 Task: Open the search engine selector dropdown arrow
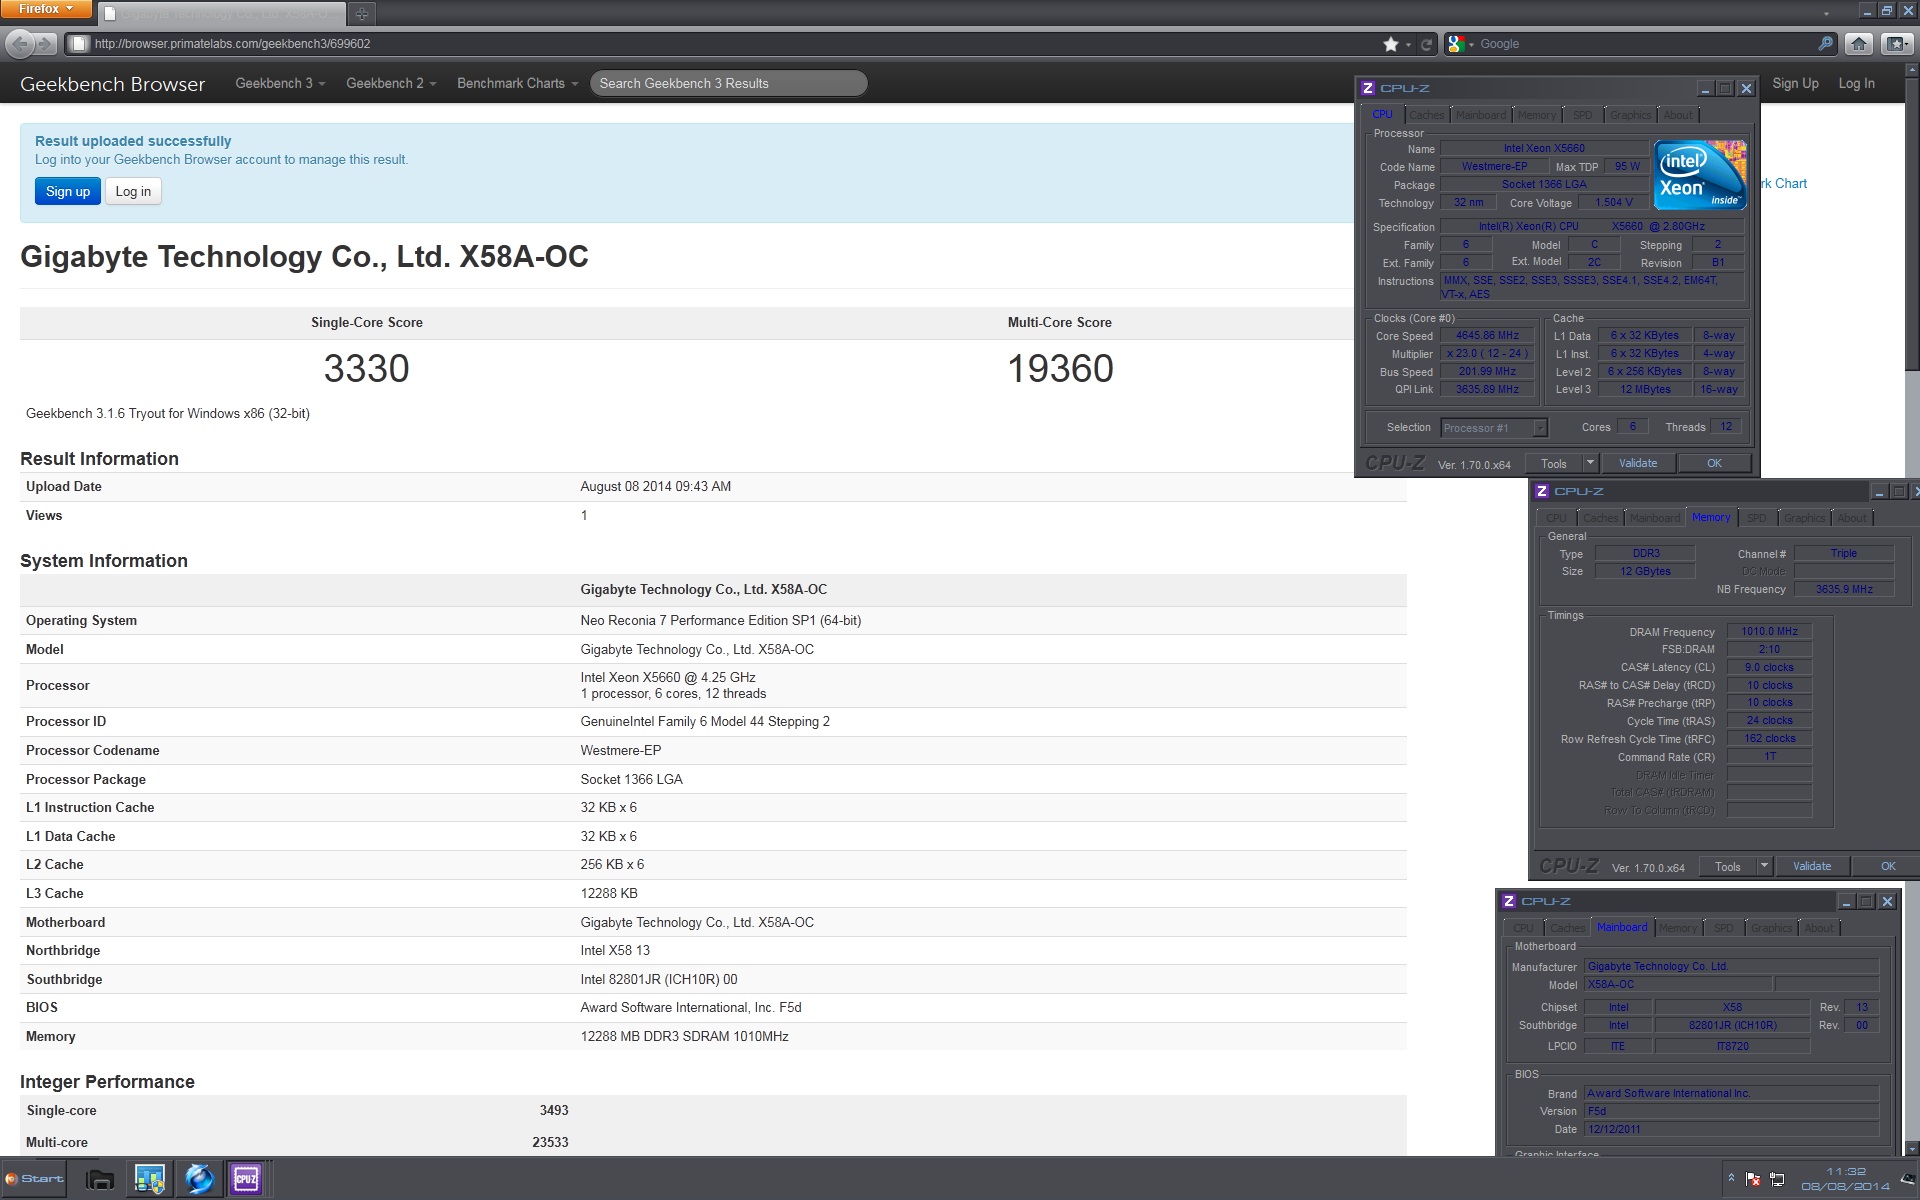[x=1471, y=44]
